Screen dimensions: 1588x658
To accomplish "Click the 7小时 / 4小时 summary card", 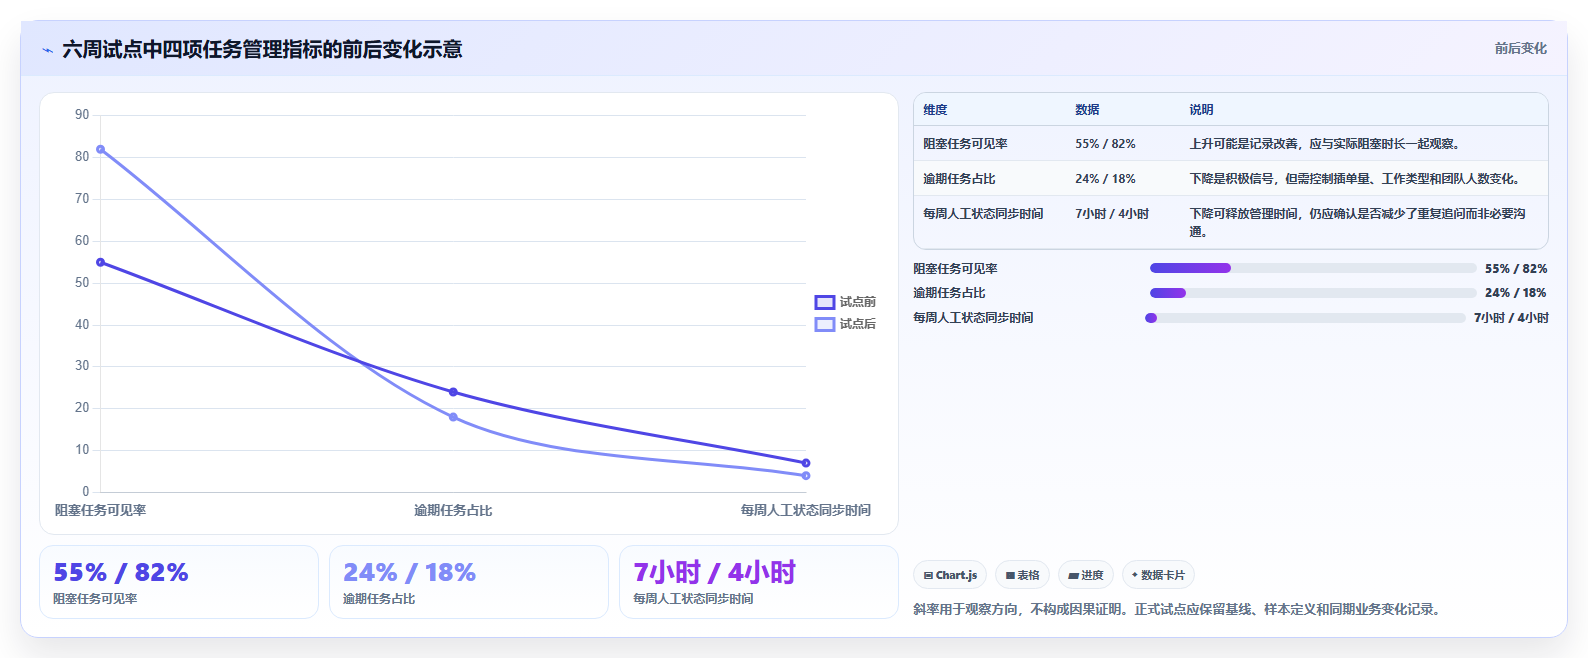I will coord(759,582).
